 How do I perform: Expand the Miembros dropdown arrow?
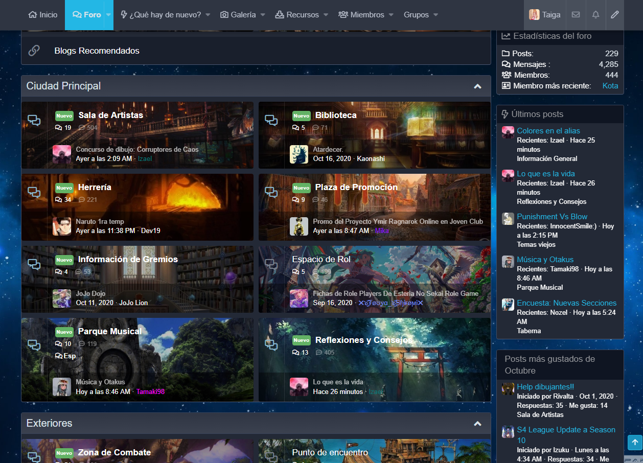point(391,15)
